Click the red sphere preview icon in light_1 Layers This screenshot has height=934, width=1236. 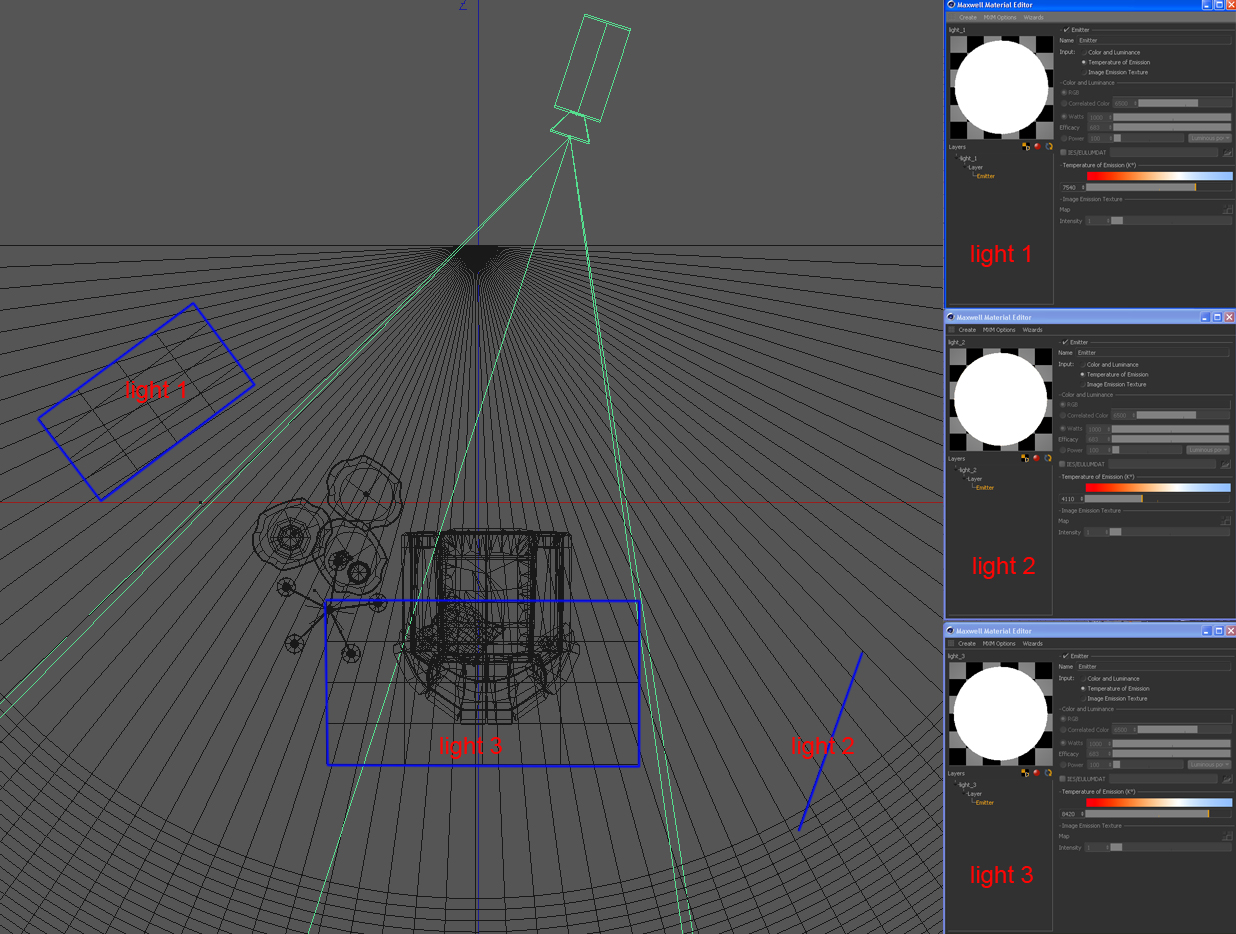(x=1037, y=146)
